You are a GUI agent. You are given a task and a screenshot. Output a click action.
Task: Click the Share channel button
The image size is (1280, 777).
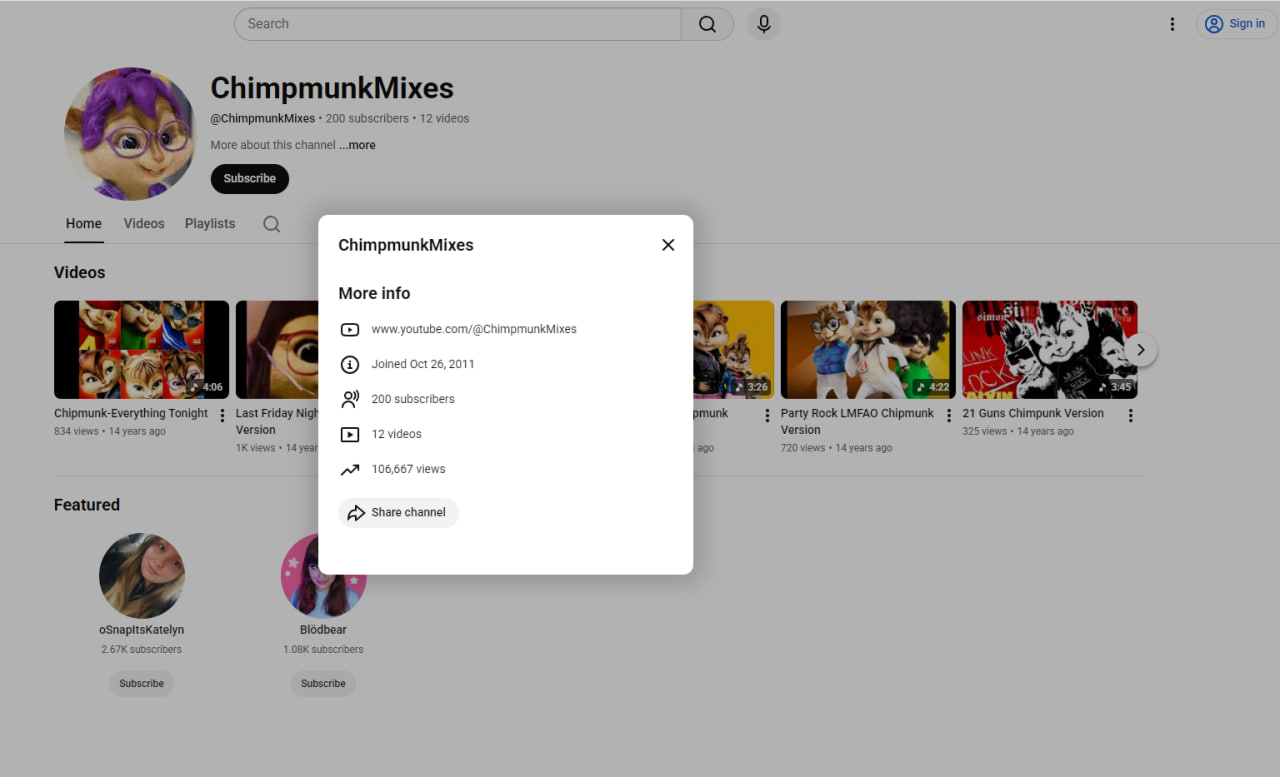click(x=398, y=513)
